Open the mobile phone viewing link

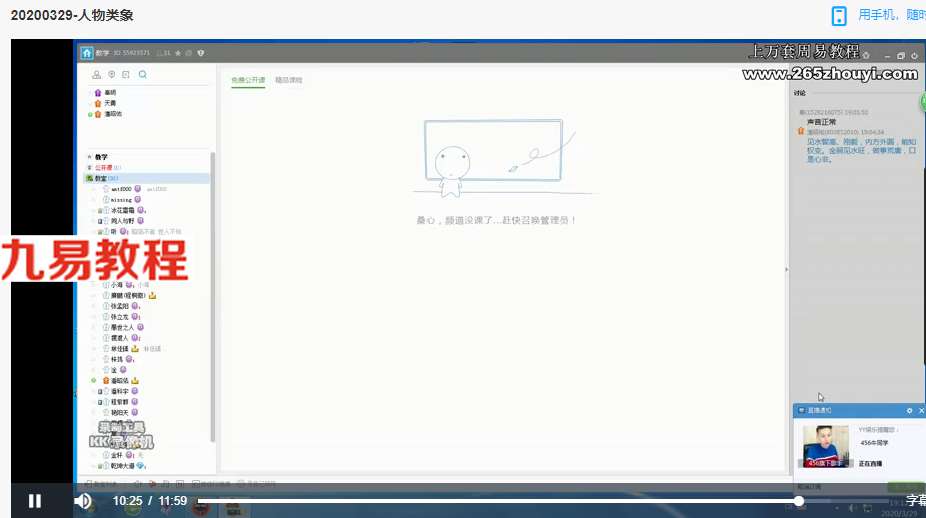coord(879,15)
